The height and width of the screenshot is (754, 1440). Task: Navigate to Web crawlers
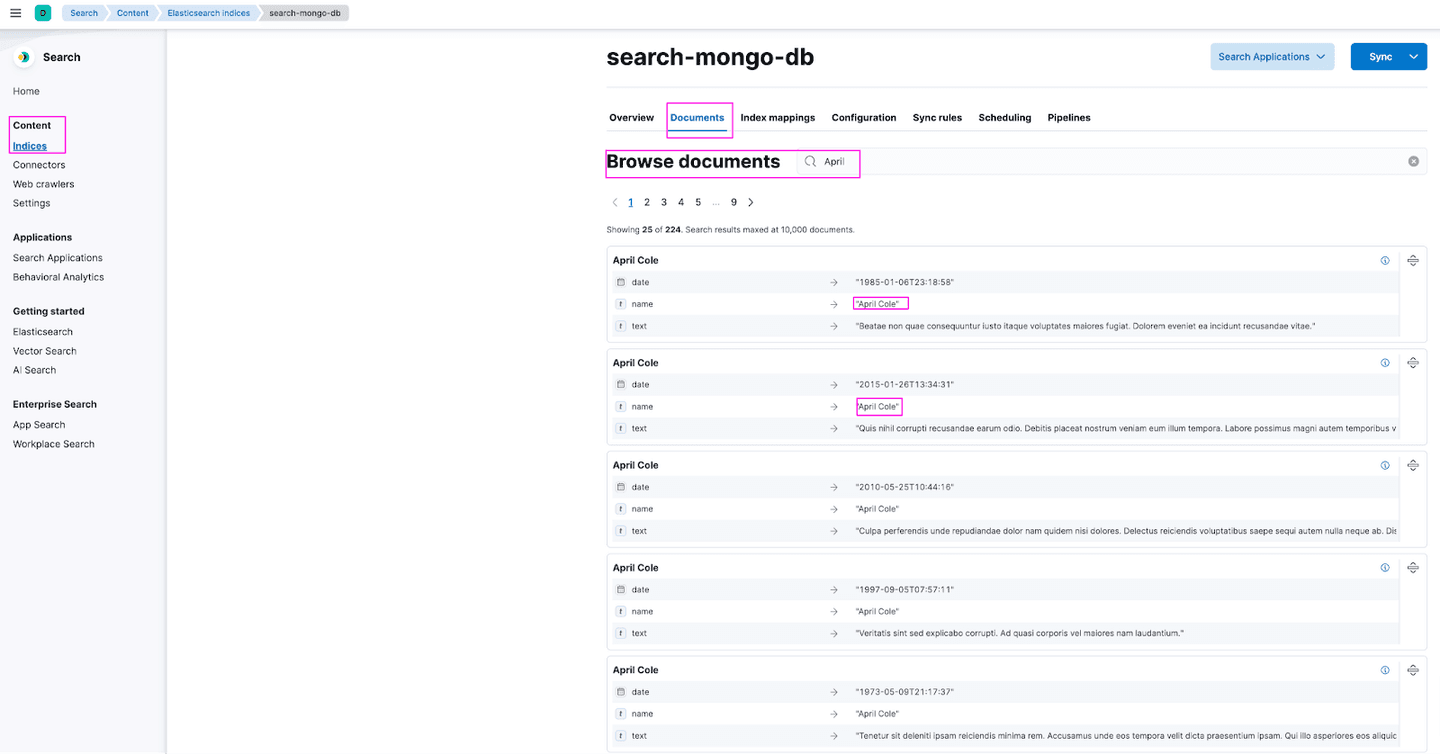(x=43, y=184)
